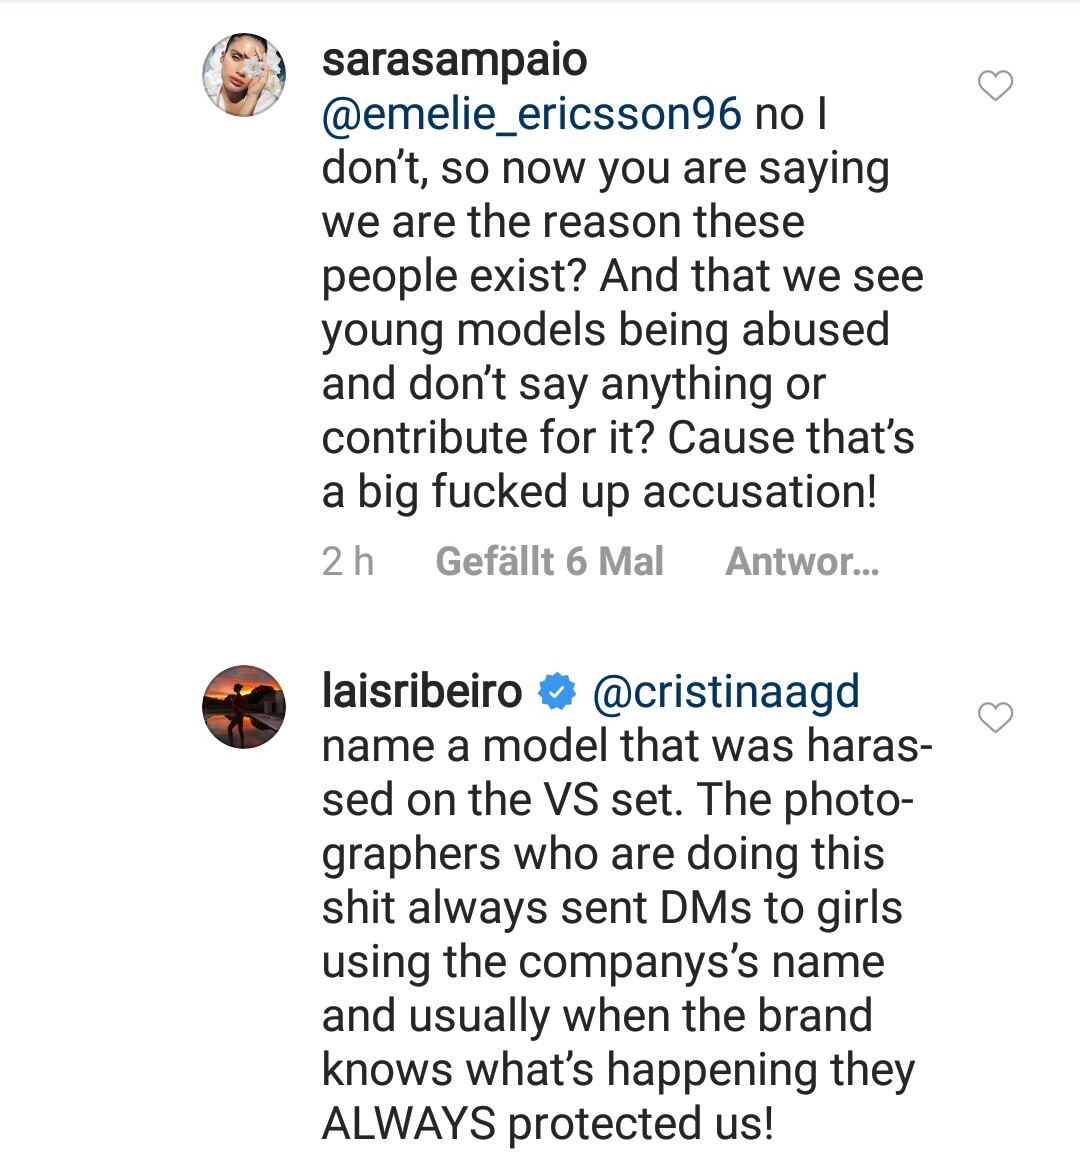Viewport: 1080px width, 1171px height.
Task: Click "knows what's happening they" text line
Action: (x=617, y=1070)
